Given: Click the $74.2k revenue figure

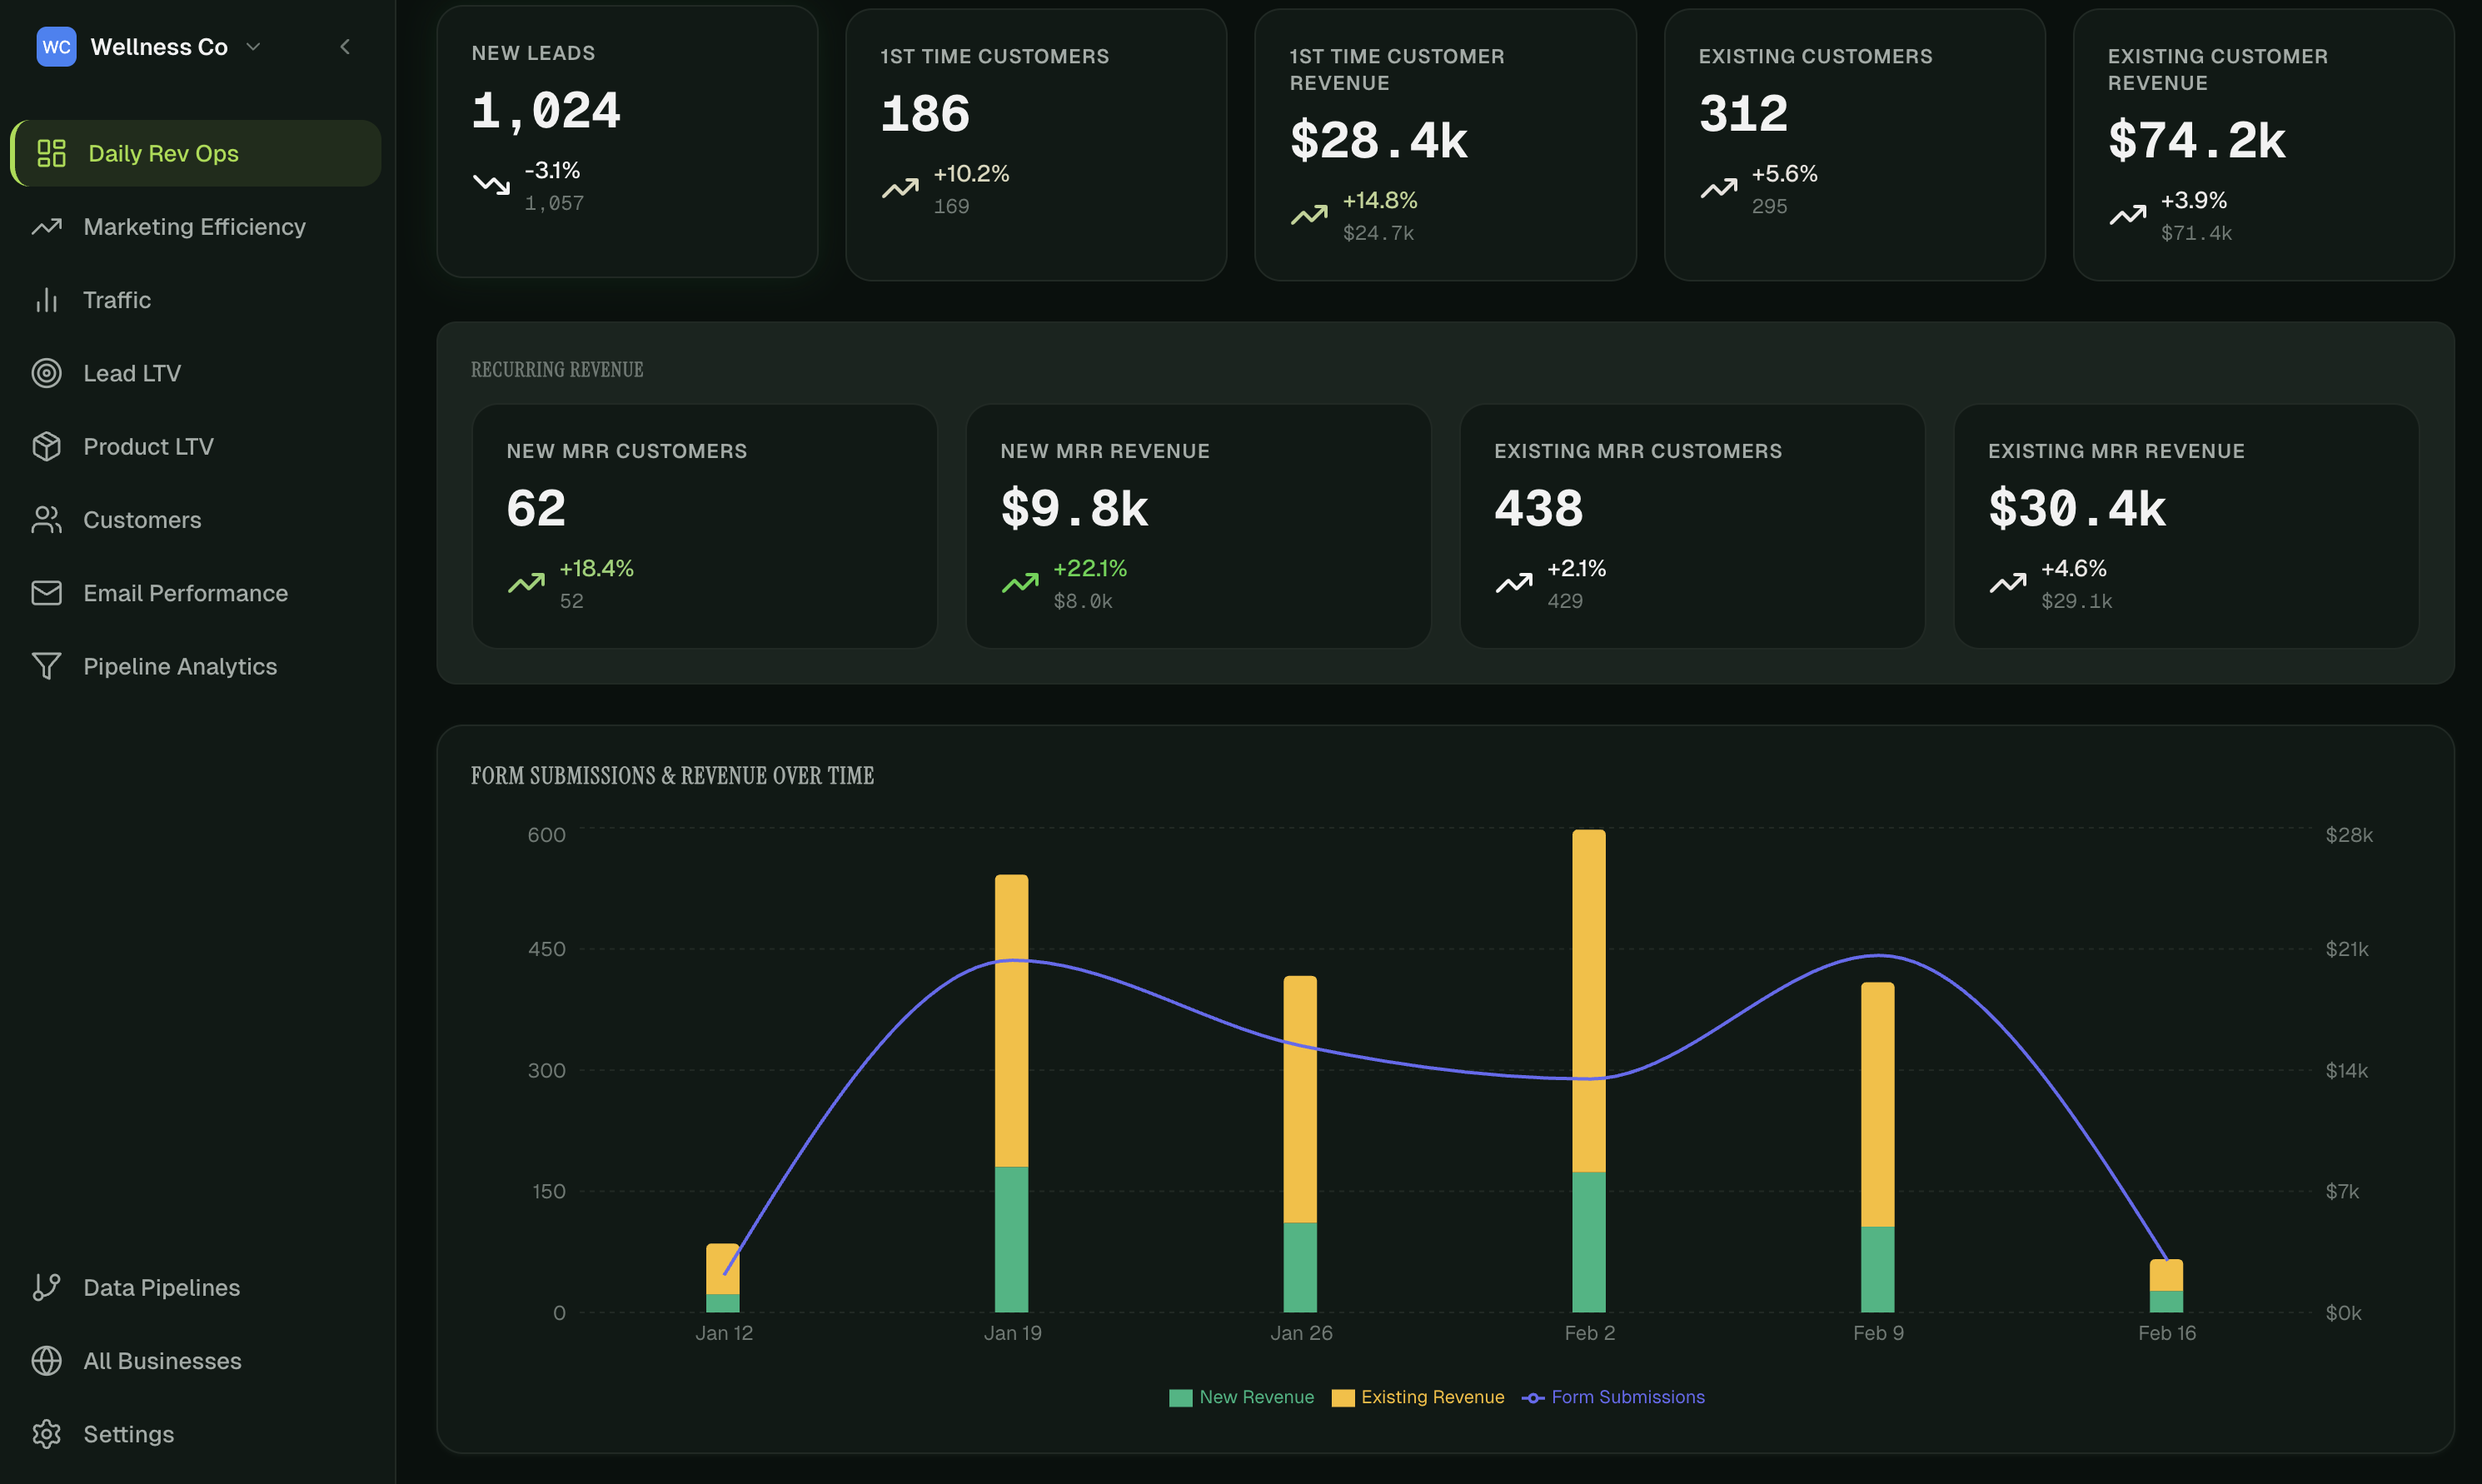Looking at the screenshot, I should pyautogui.click(x=2196, y=140).
